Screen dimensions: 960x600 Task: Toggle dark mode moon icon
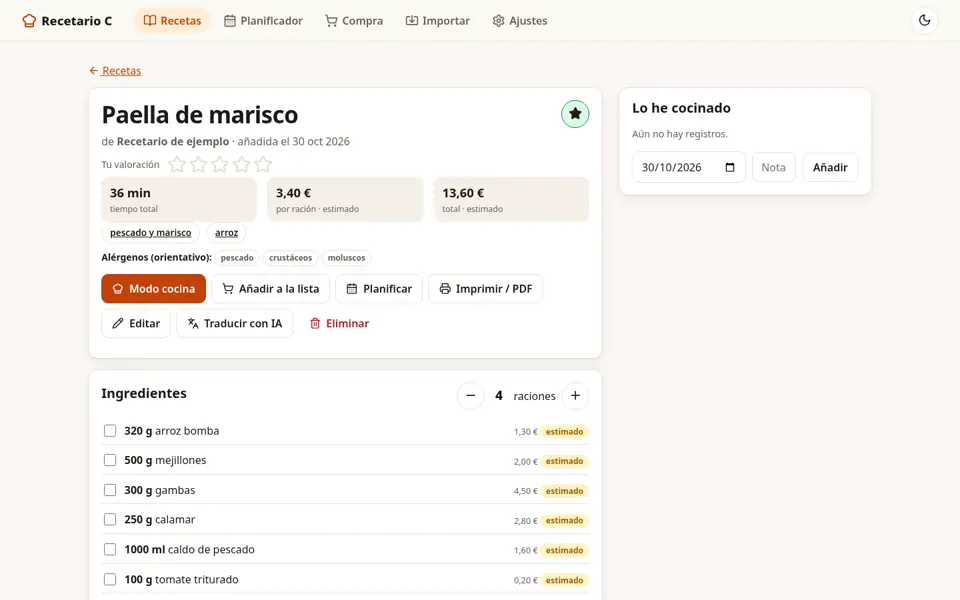pos(924,20)
